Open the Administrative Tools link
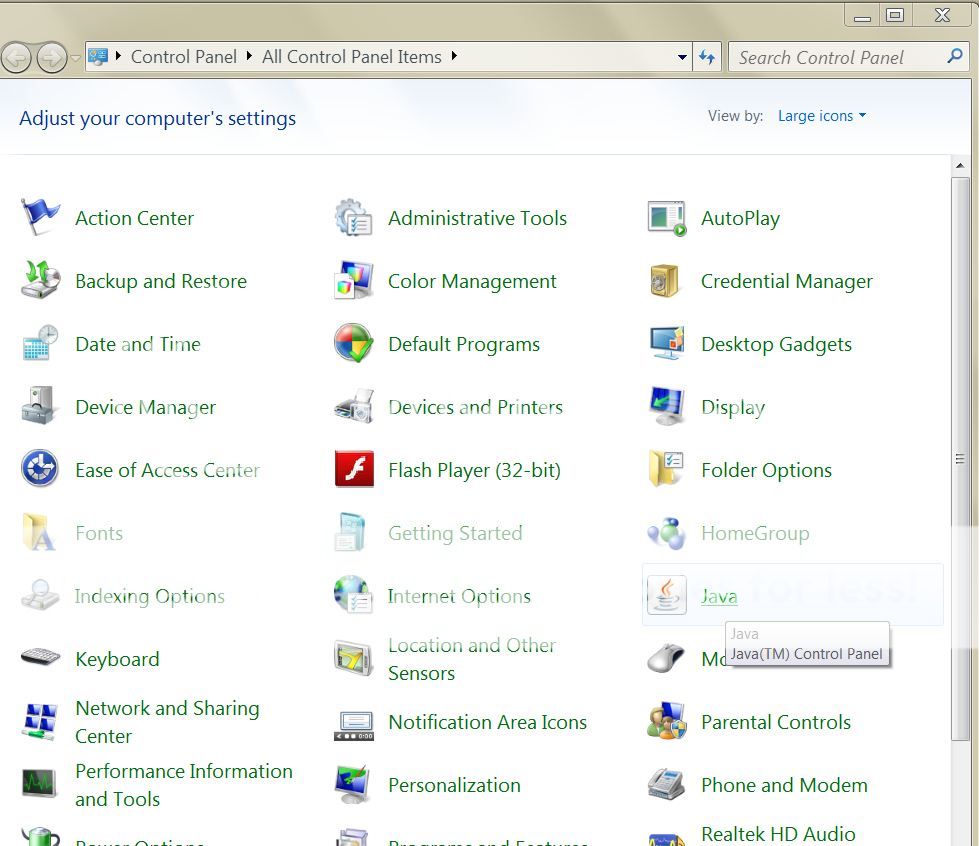 tap(477, 219)
